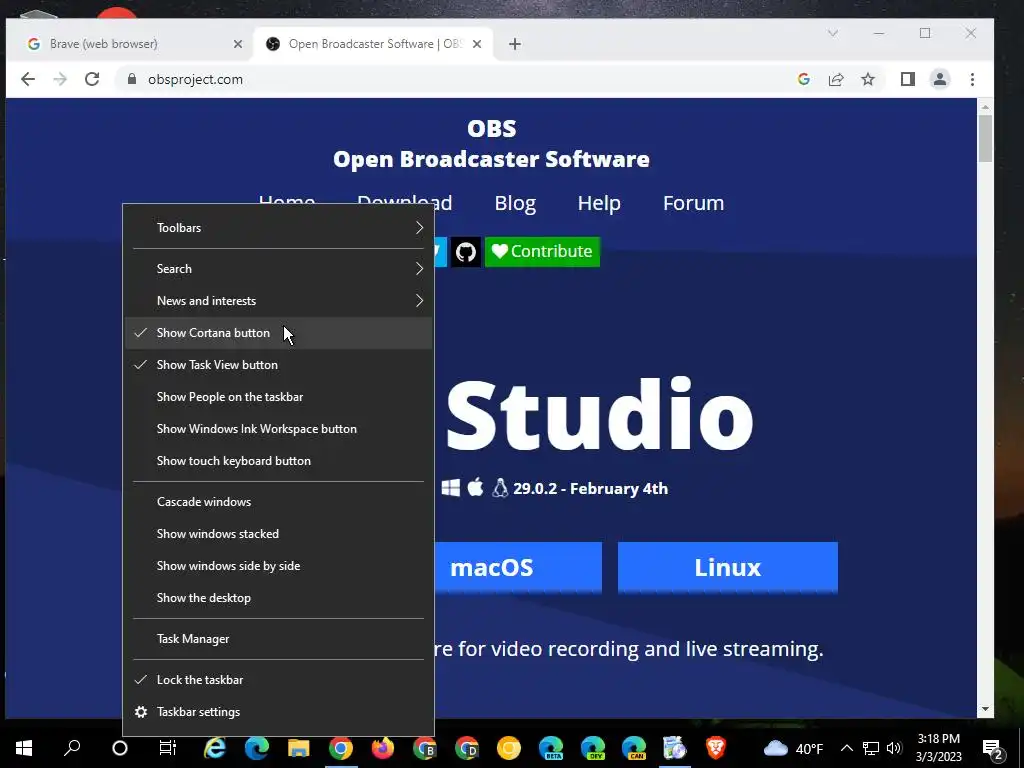This screenshot has width=1024, height=768.
Task: Launch Edge Canary from taskbar
Action: (x=634, y=748)
